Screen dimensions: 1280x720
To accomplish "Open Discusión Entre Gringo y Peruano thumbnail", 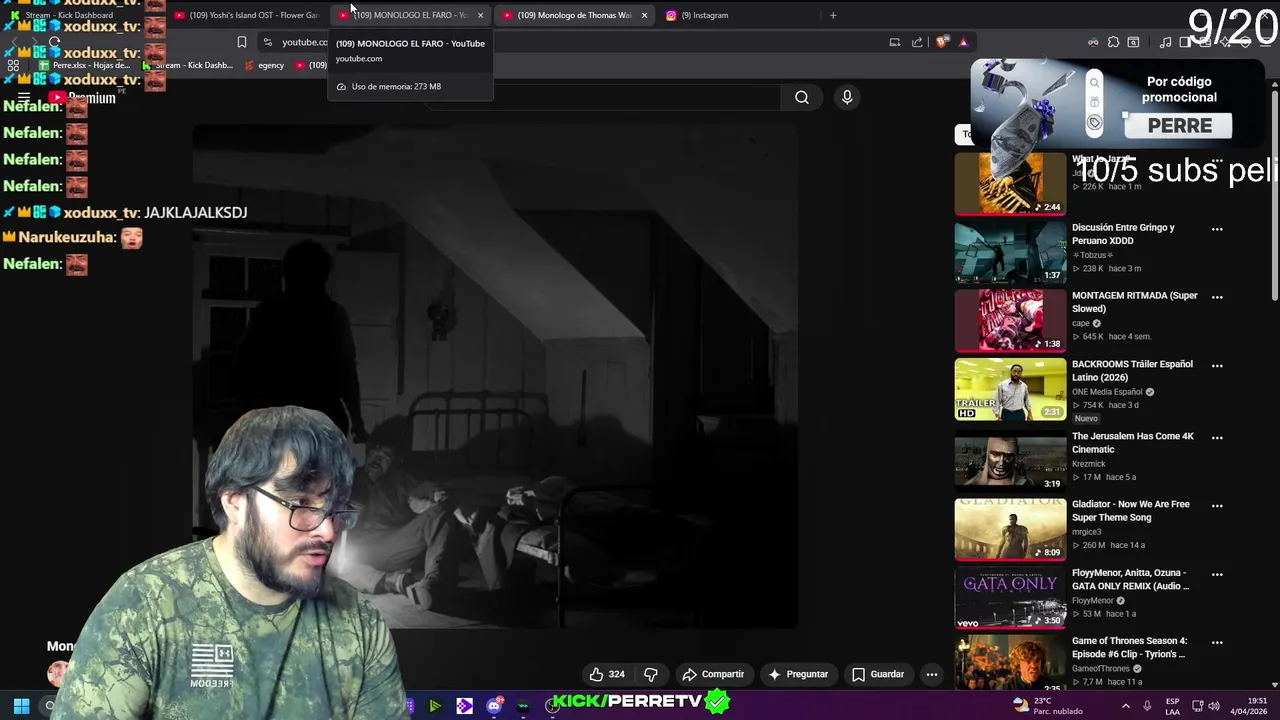I will coord(1010,252).
